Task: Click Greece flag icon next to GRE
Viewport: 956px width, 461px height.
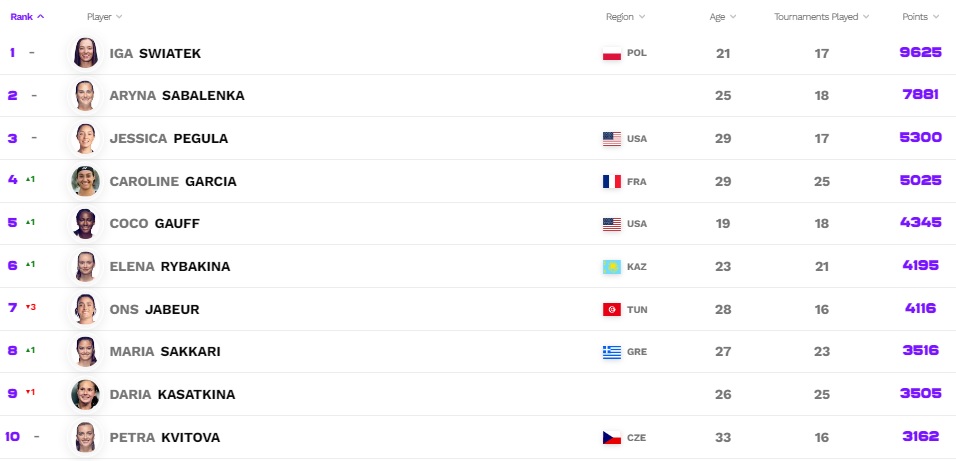Action: [612, 352]
